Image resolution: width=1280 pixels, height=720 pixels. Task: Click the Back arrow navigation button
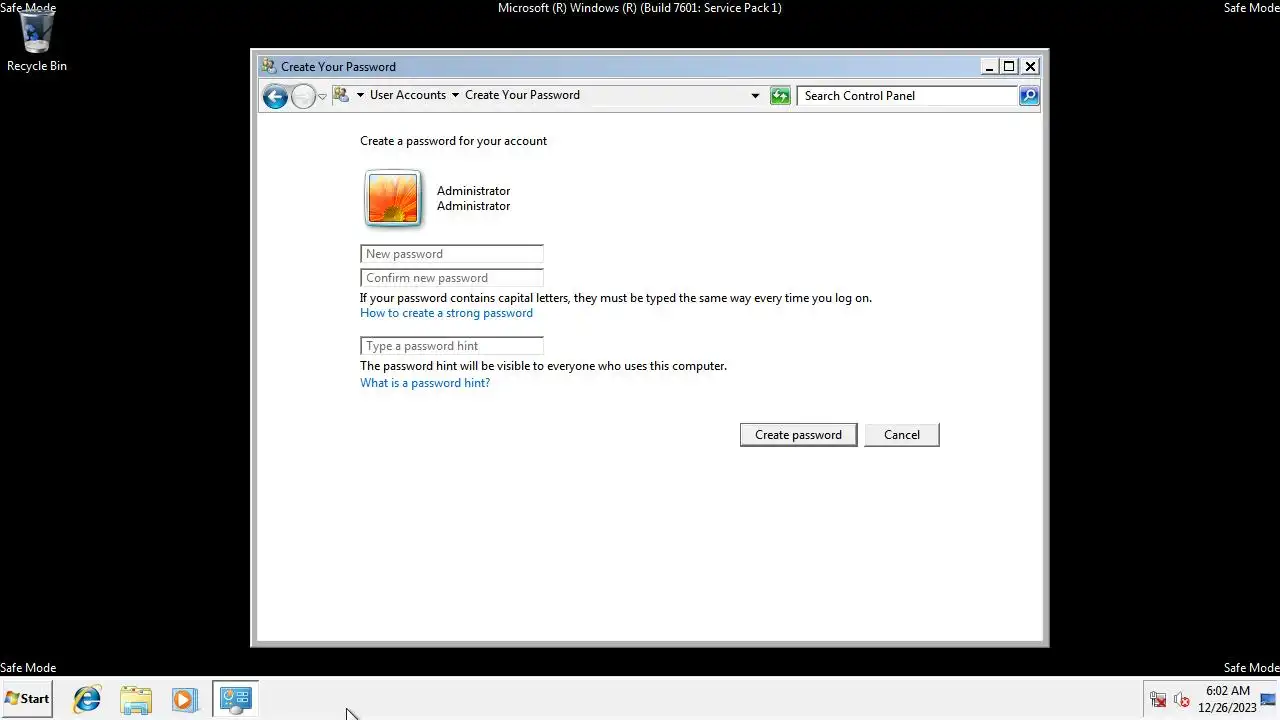(x=275, y=96)
